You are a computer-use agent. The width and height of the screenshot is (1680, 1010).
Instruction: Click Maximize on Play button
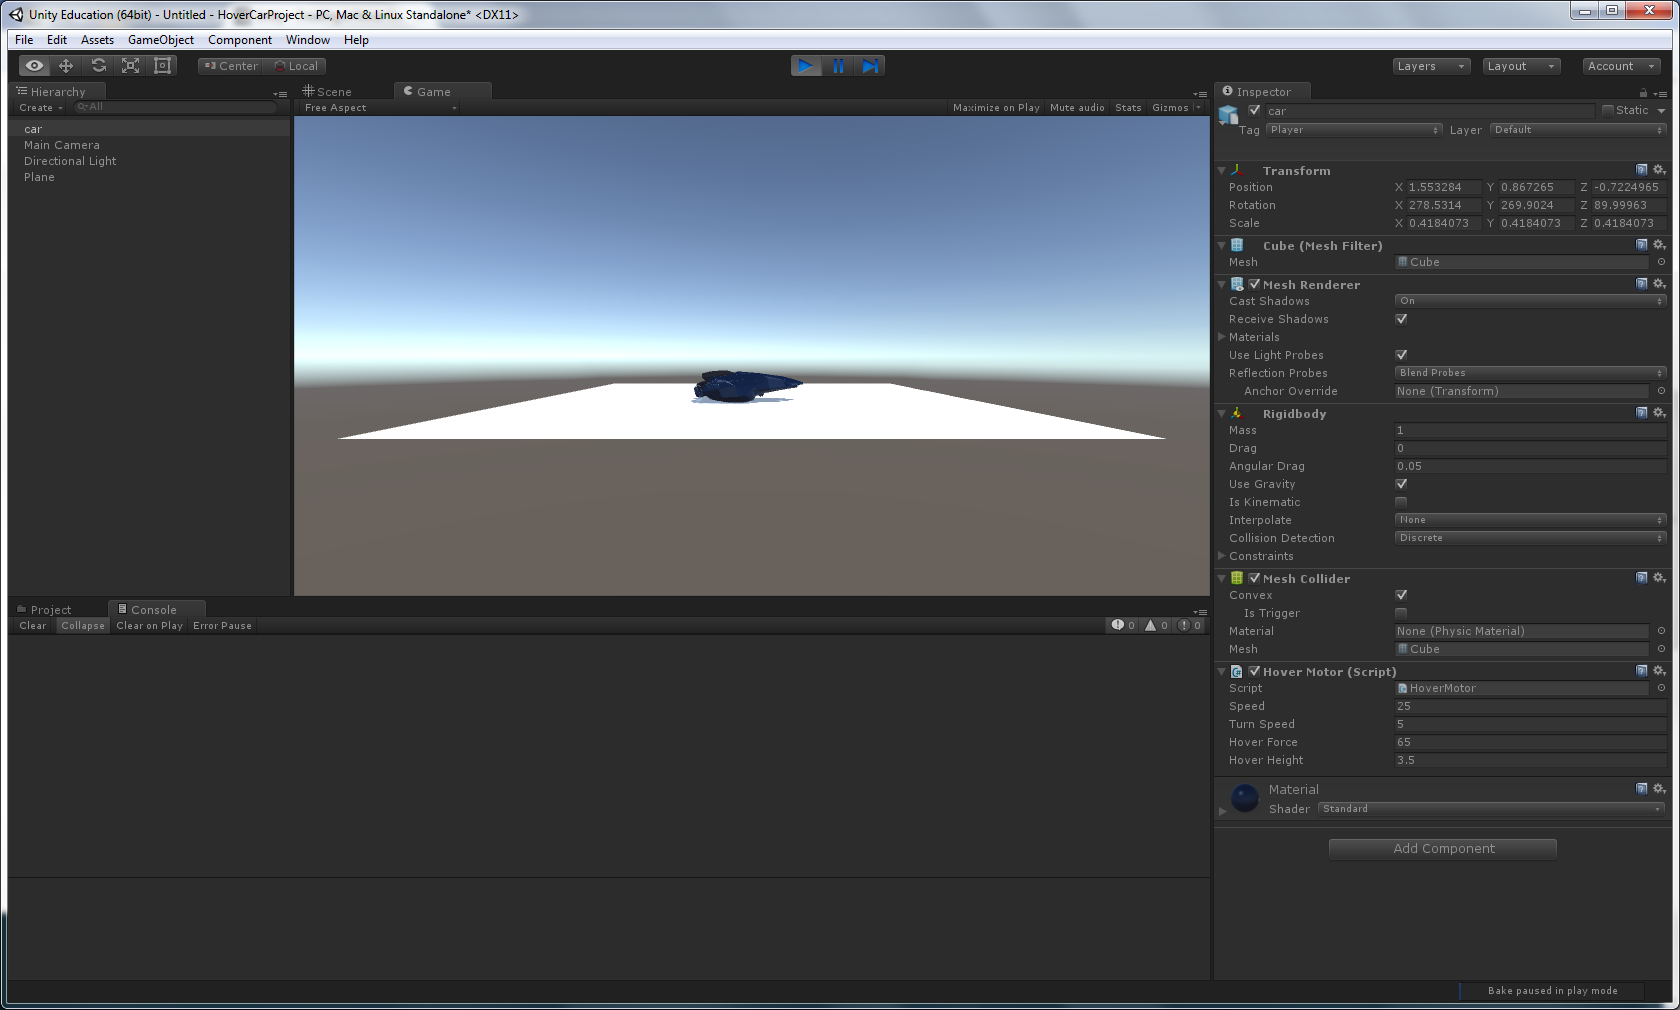click(x=996, y=108)
